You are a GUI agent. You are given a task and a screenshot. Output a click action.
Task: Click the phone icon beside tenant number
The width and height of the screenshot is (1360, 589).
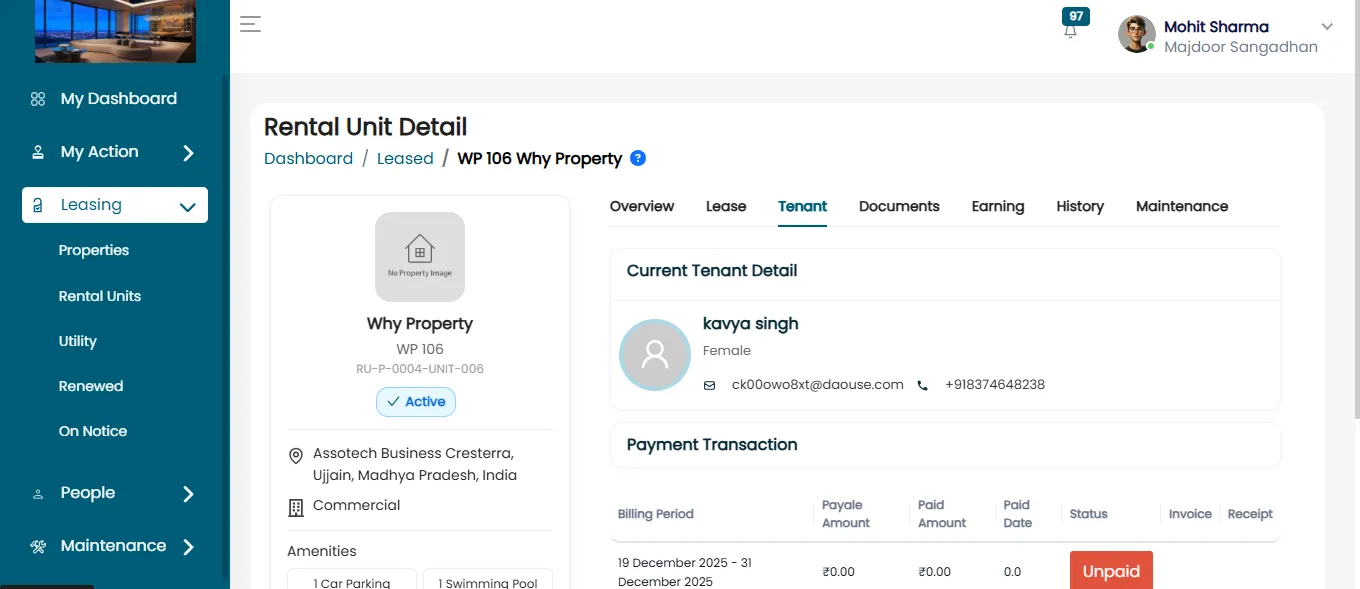[923, 385]
